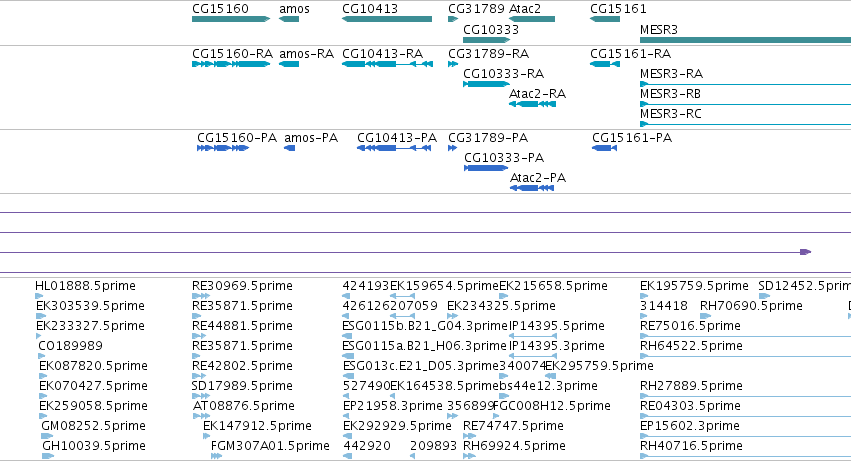Image resolution: width=851 pixels, height=461 pixels.
Task: Click the amos gene label
Action: tap(294, 9)
